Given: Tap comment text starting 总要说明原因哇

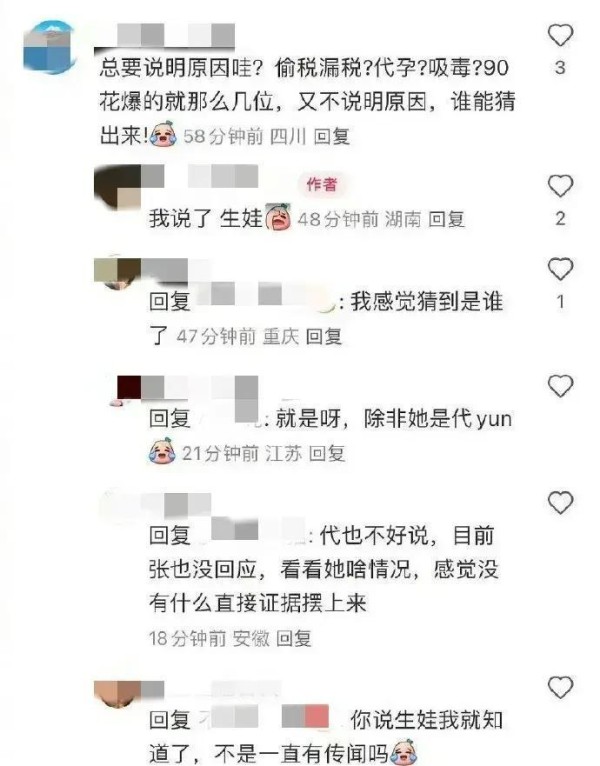Looking at the screenshot, I should pos(307,102).
